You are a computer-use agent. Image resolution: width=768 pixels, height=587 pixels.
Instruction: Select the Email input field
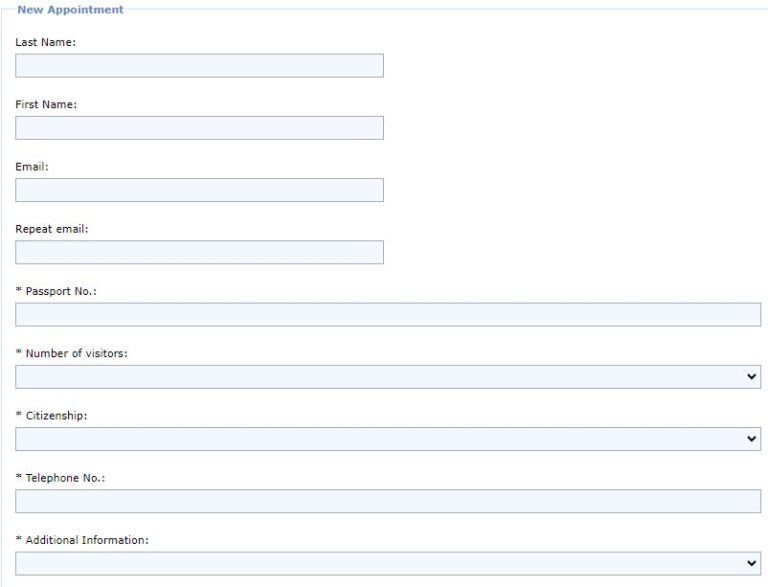pyautogui.click(x=199, y=190)
